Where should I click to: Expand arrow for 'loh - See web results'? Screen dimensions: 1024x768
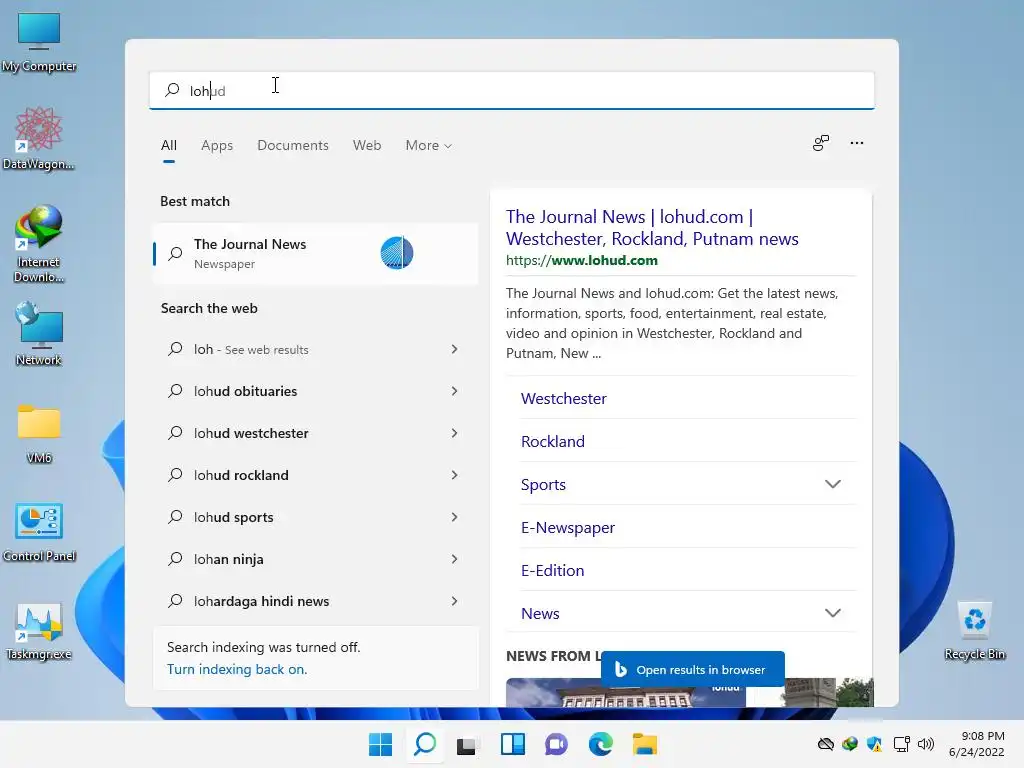455,349
